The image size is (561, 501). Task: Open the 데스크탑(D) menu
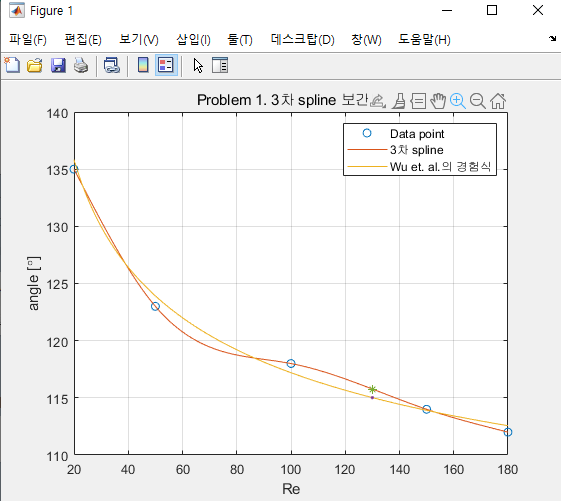[303, 39]
